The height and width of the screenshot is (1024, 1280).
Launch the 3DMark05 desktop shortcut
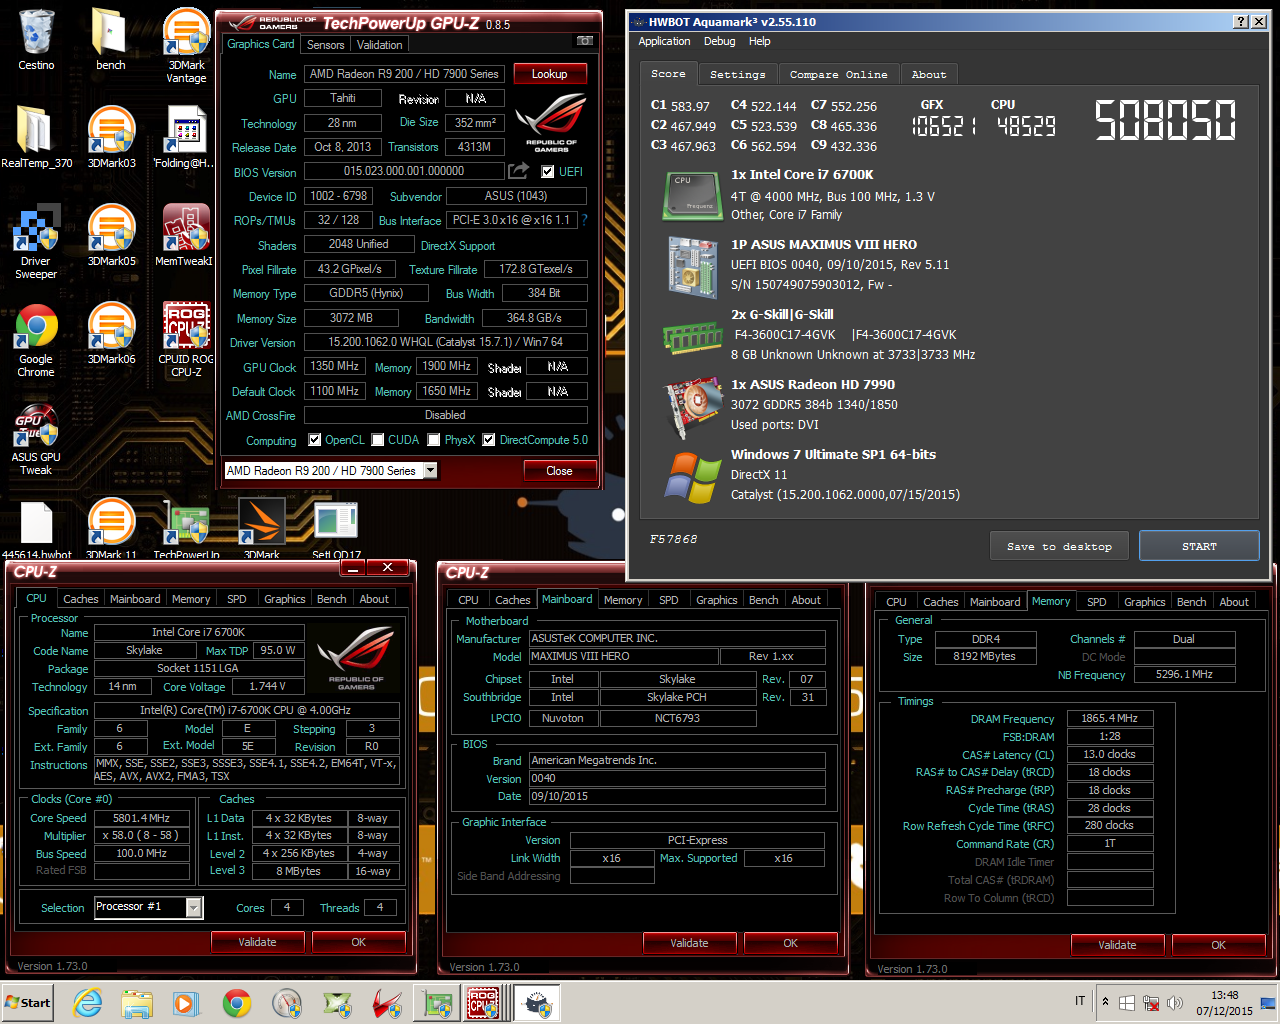click(x=111, y=235)
